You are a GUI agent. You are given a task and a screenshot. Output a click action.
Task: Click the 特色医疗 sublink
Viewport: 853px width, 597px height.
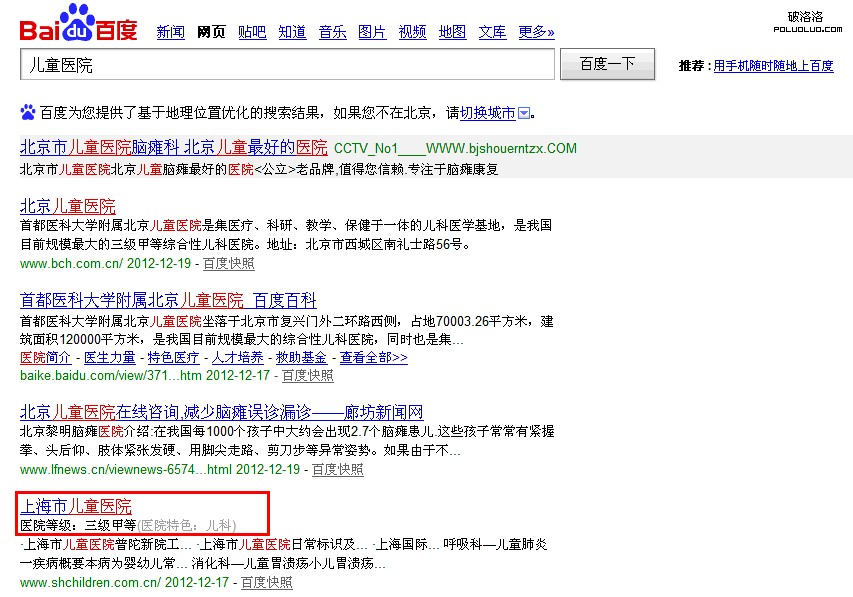(173, 358)
